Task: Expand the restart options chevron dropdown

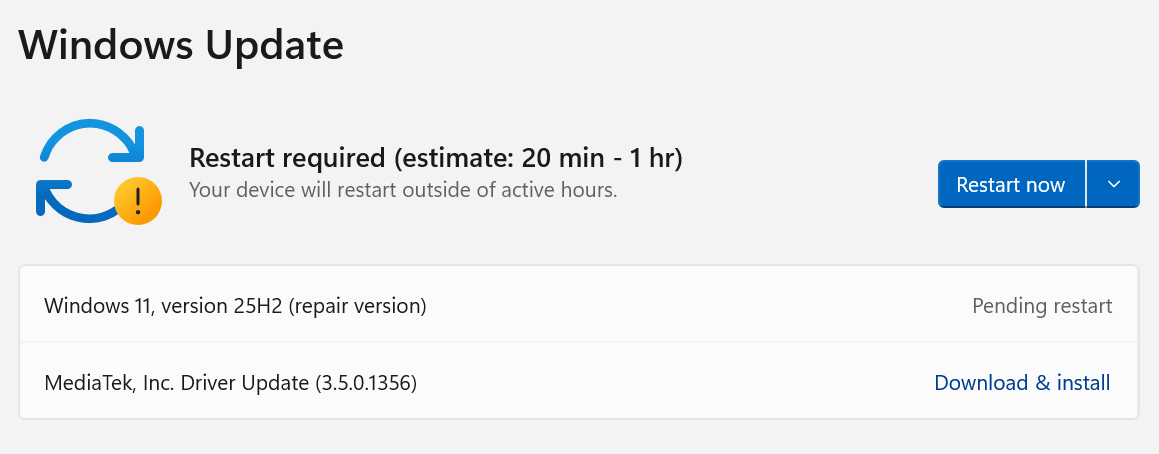Action: click(x=1113, y=184)
